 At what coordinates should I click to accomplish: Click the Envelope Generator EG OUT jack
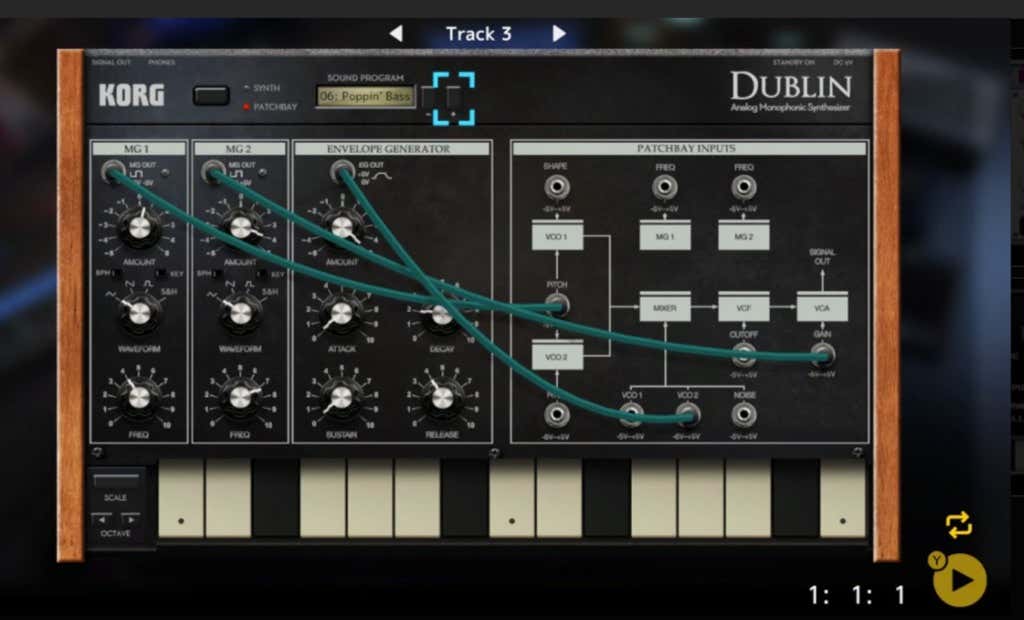click(343, 172)
